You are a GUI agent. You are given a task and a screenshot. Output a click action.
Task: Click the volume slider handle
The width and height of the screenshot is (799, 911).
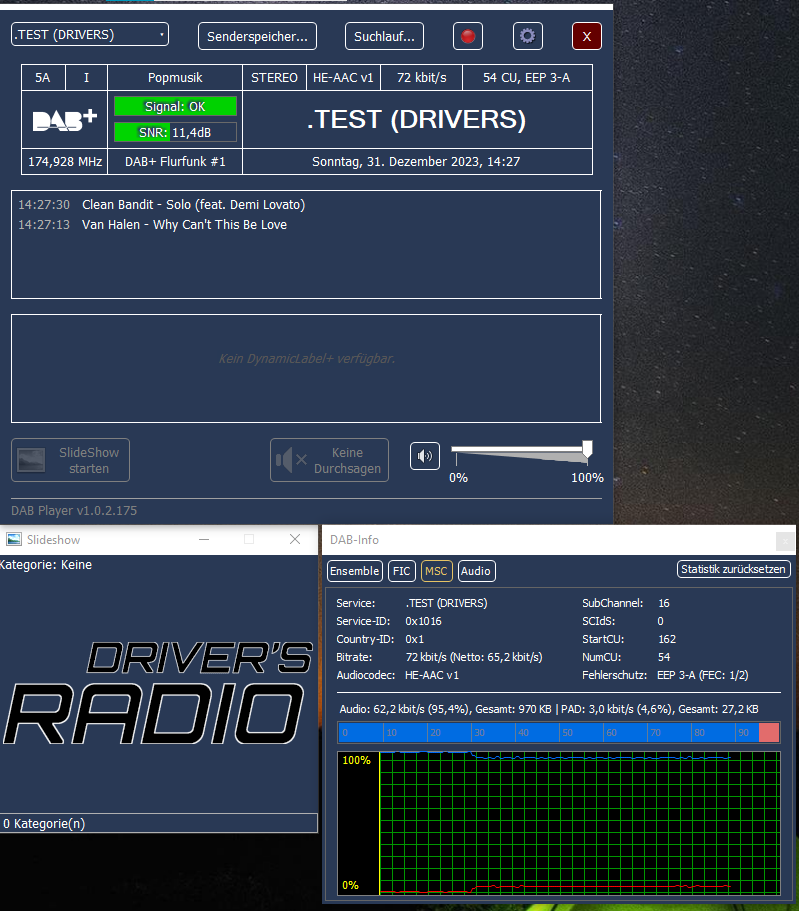point(587,449)
